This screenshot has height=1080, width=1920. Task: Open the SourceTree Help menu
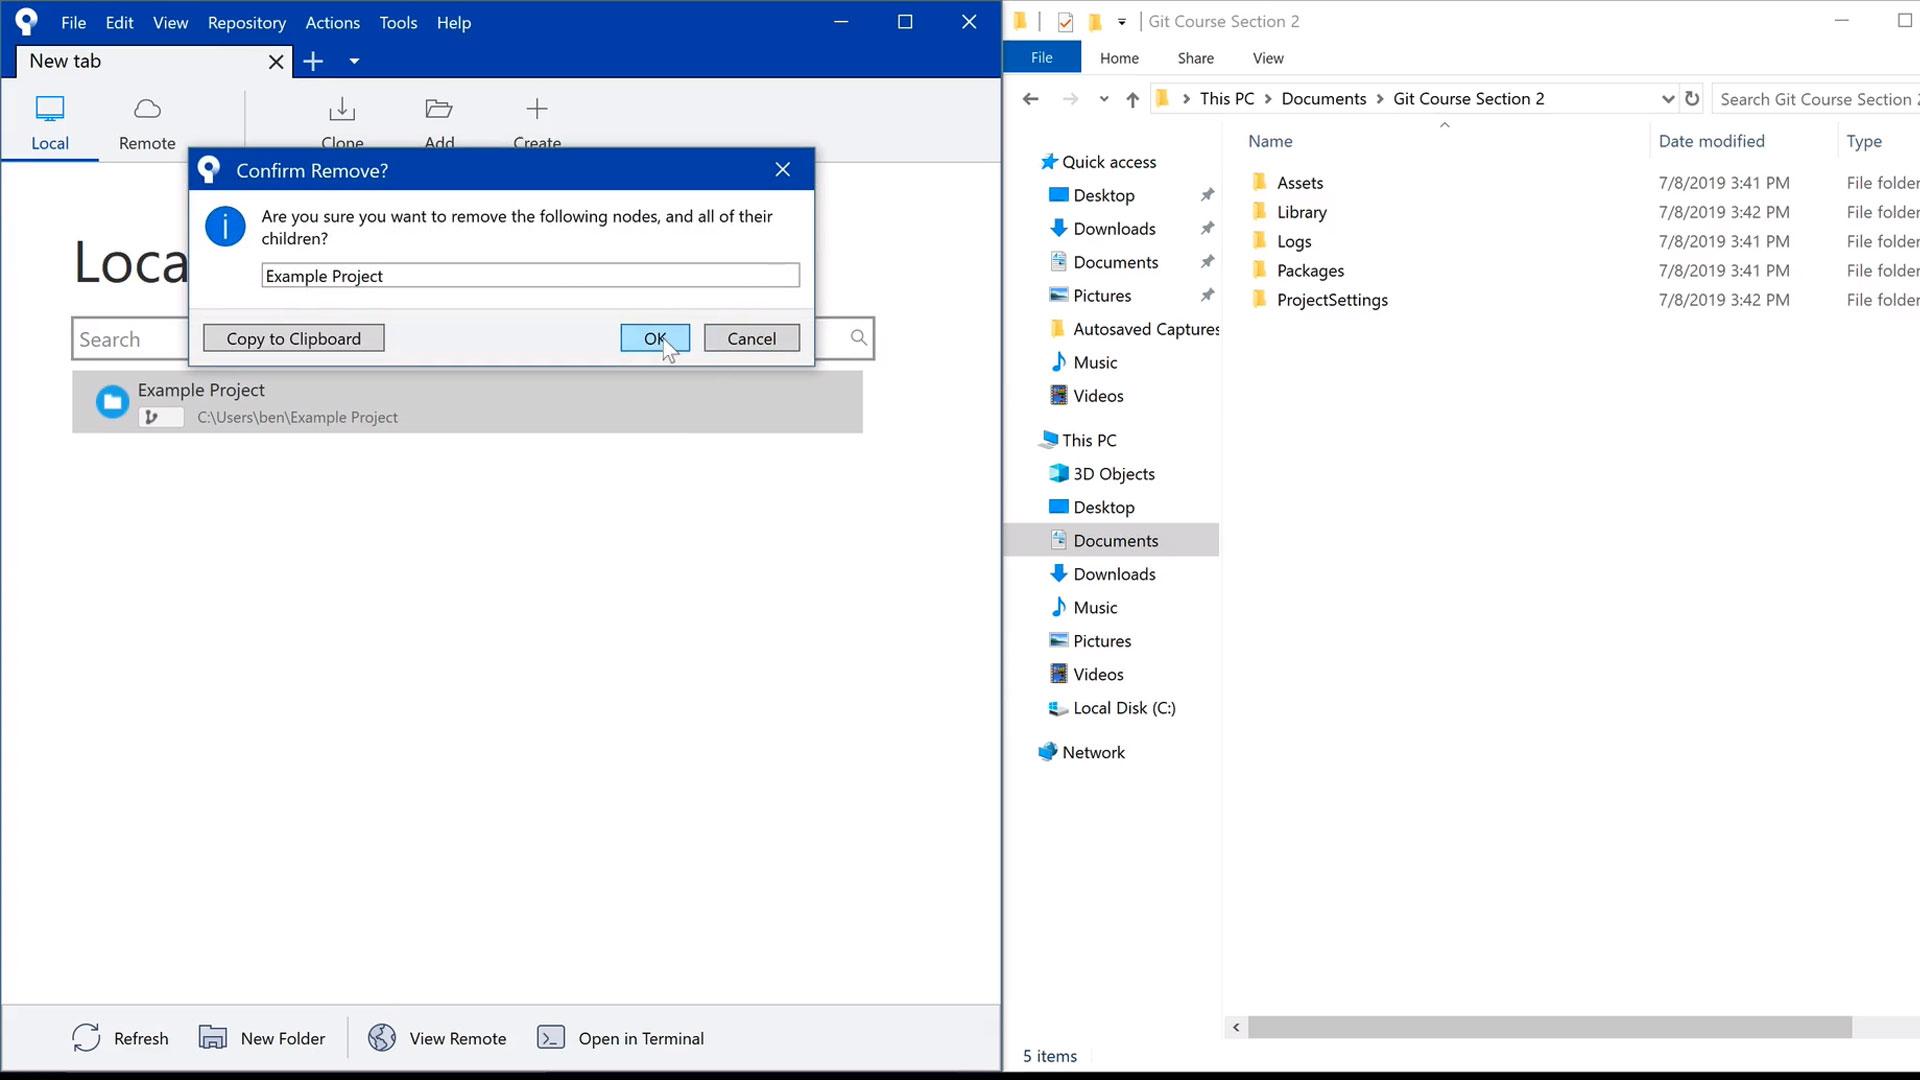pyautogui.click(x=453, y=22)
